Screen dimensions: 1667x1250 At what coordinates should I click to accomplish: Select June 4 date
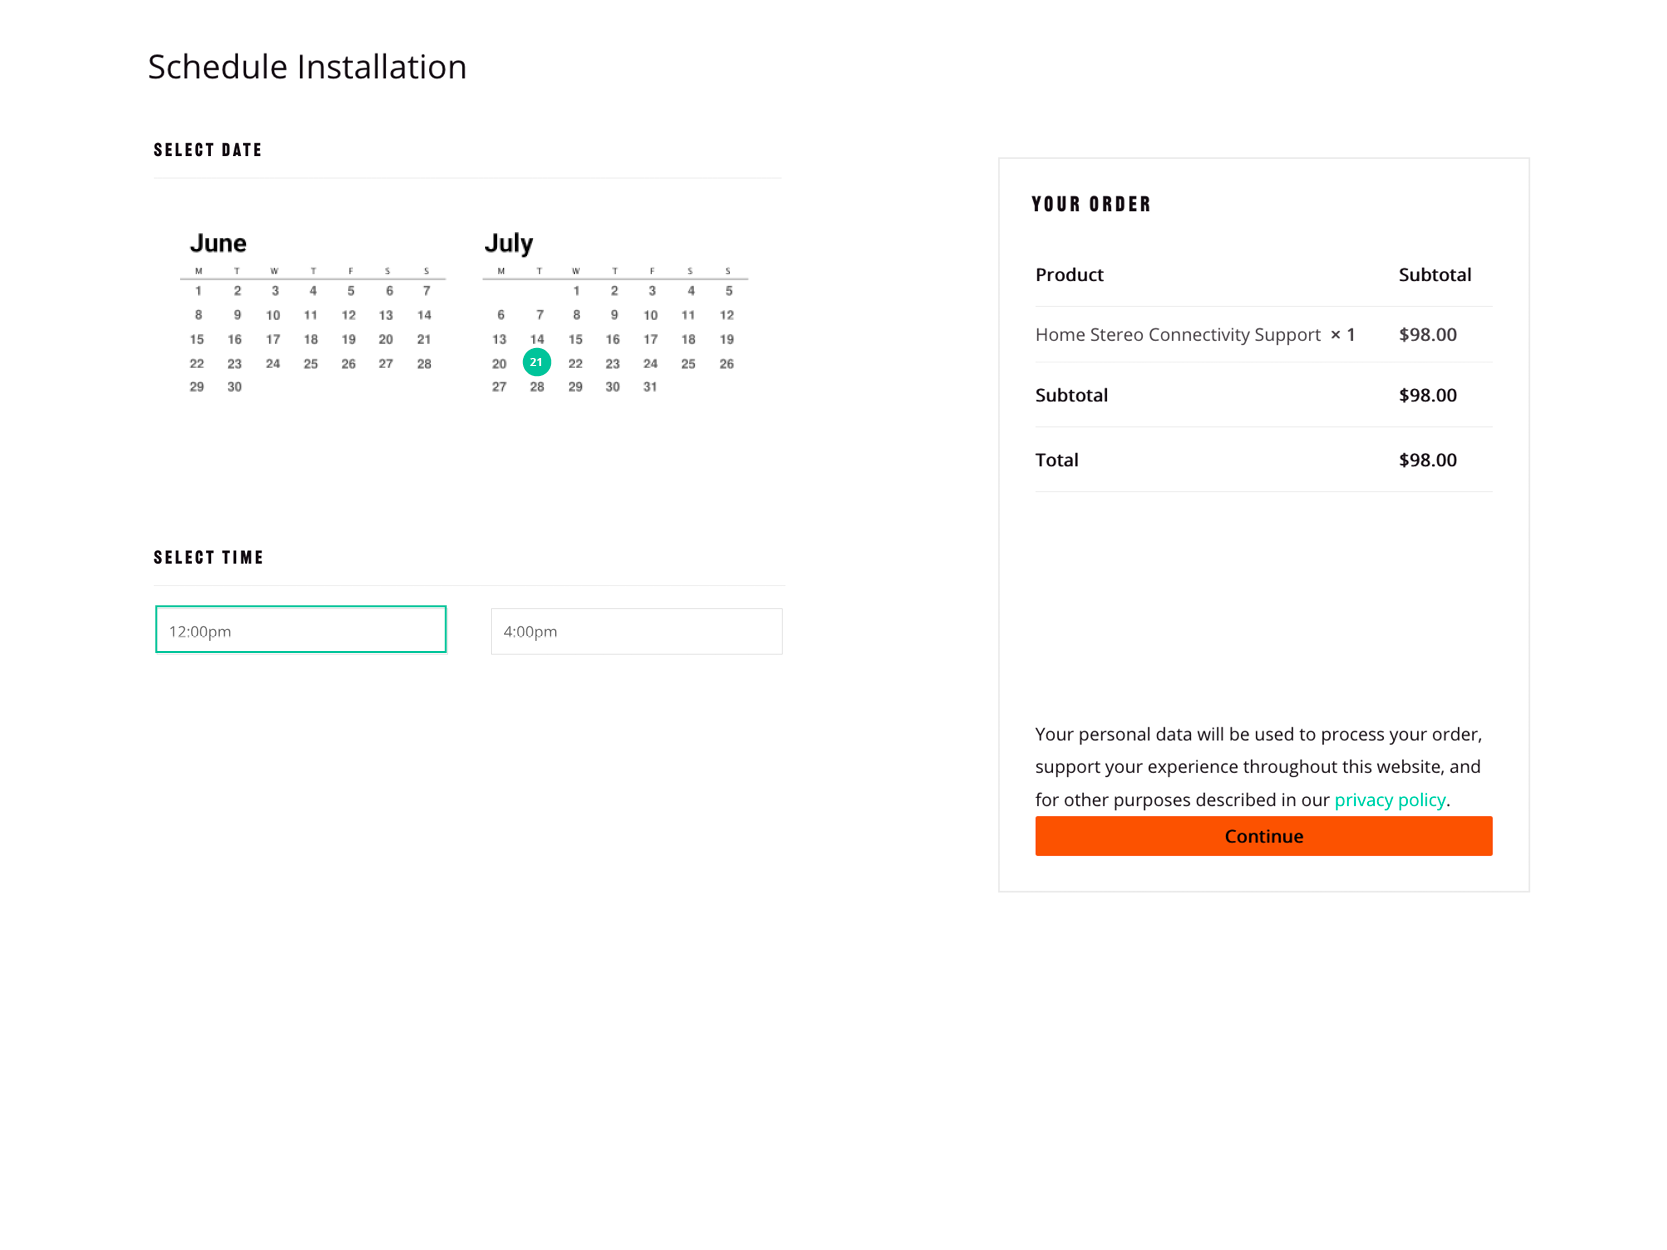click(x=313, y=291)
